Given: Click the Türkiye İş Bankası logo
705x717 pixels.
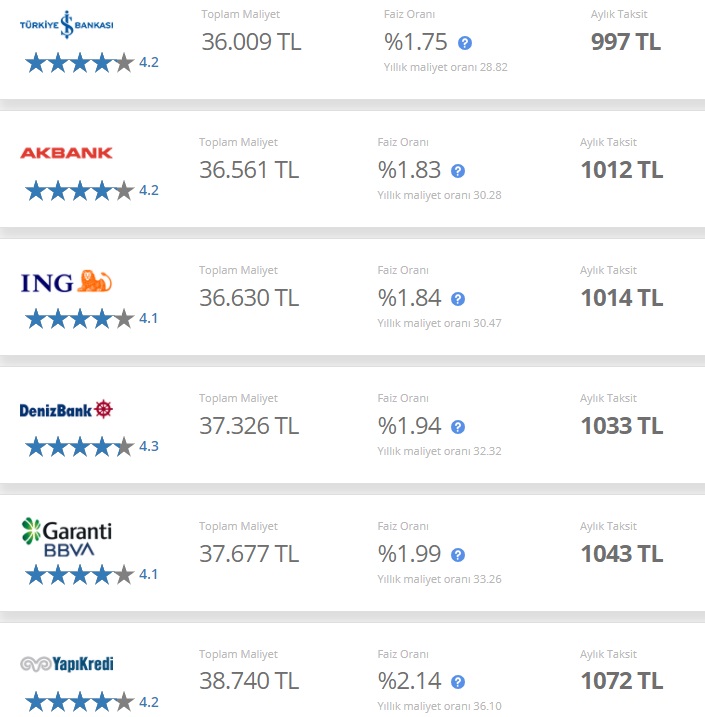Looking at the screenshot, I should pyautogui.click(x=66, y=25).
